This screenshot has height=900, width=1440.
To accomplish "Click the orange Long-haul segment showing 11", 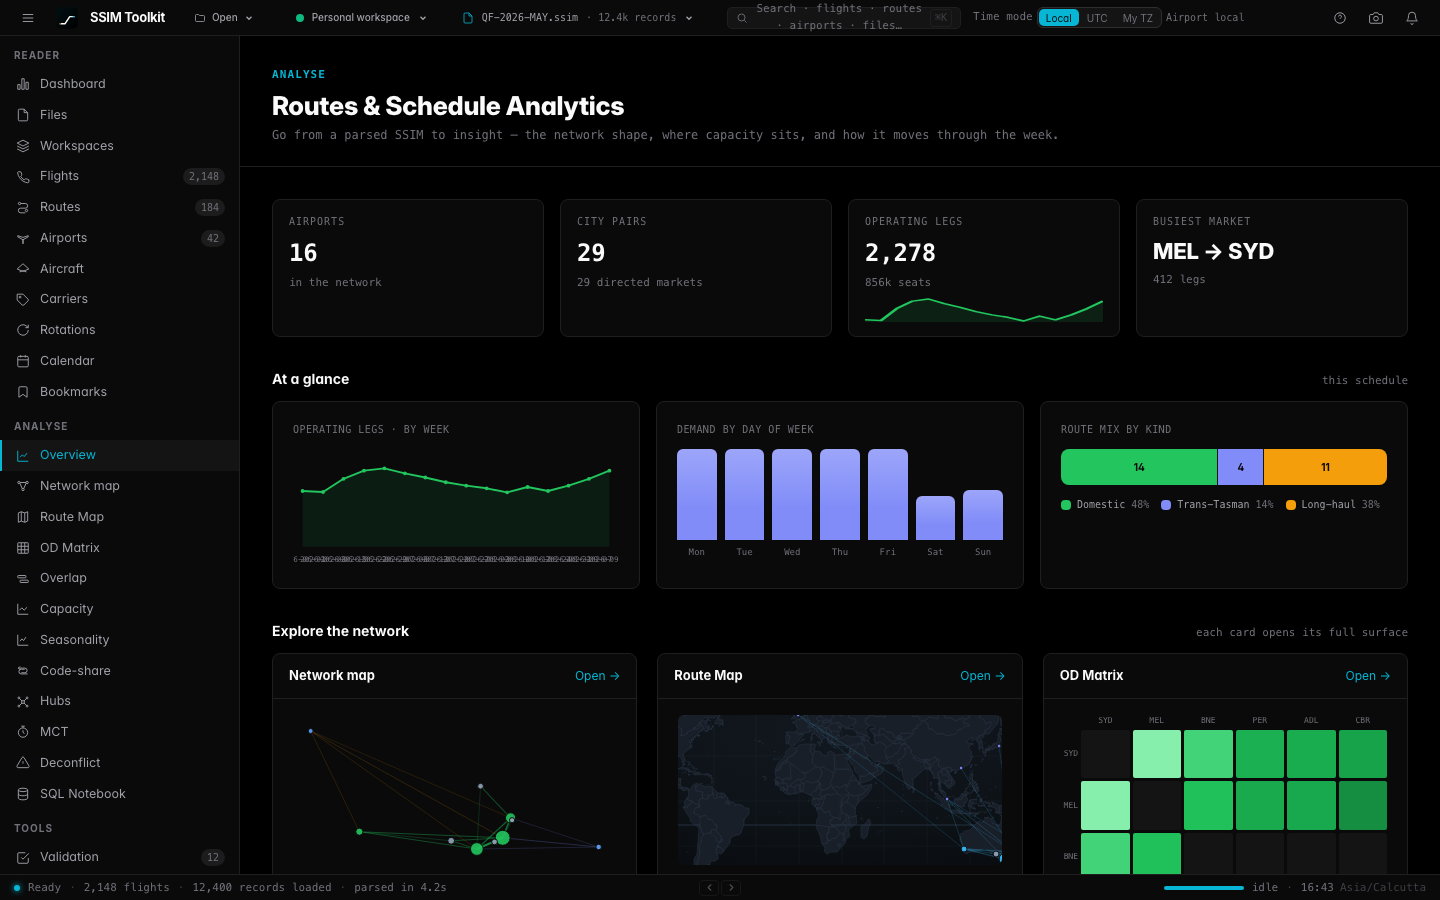I will coord(1325,467).
